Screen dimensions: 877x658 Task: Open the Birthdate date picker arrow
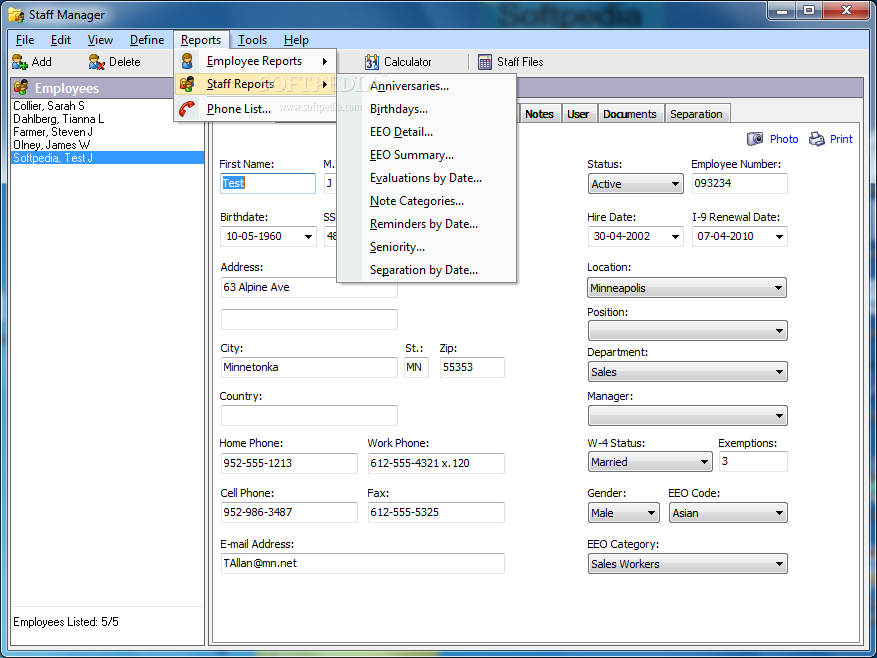click(x=308, y=237)
